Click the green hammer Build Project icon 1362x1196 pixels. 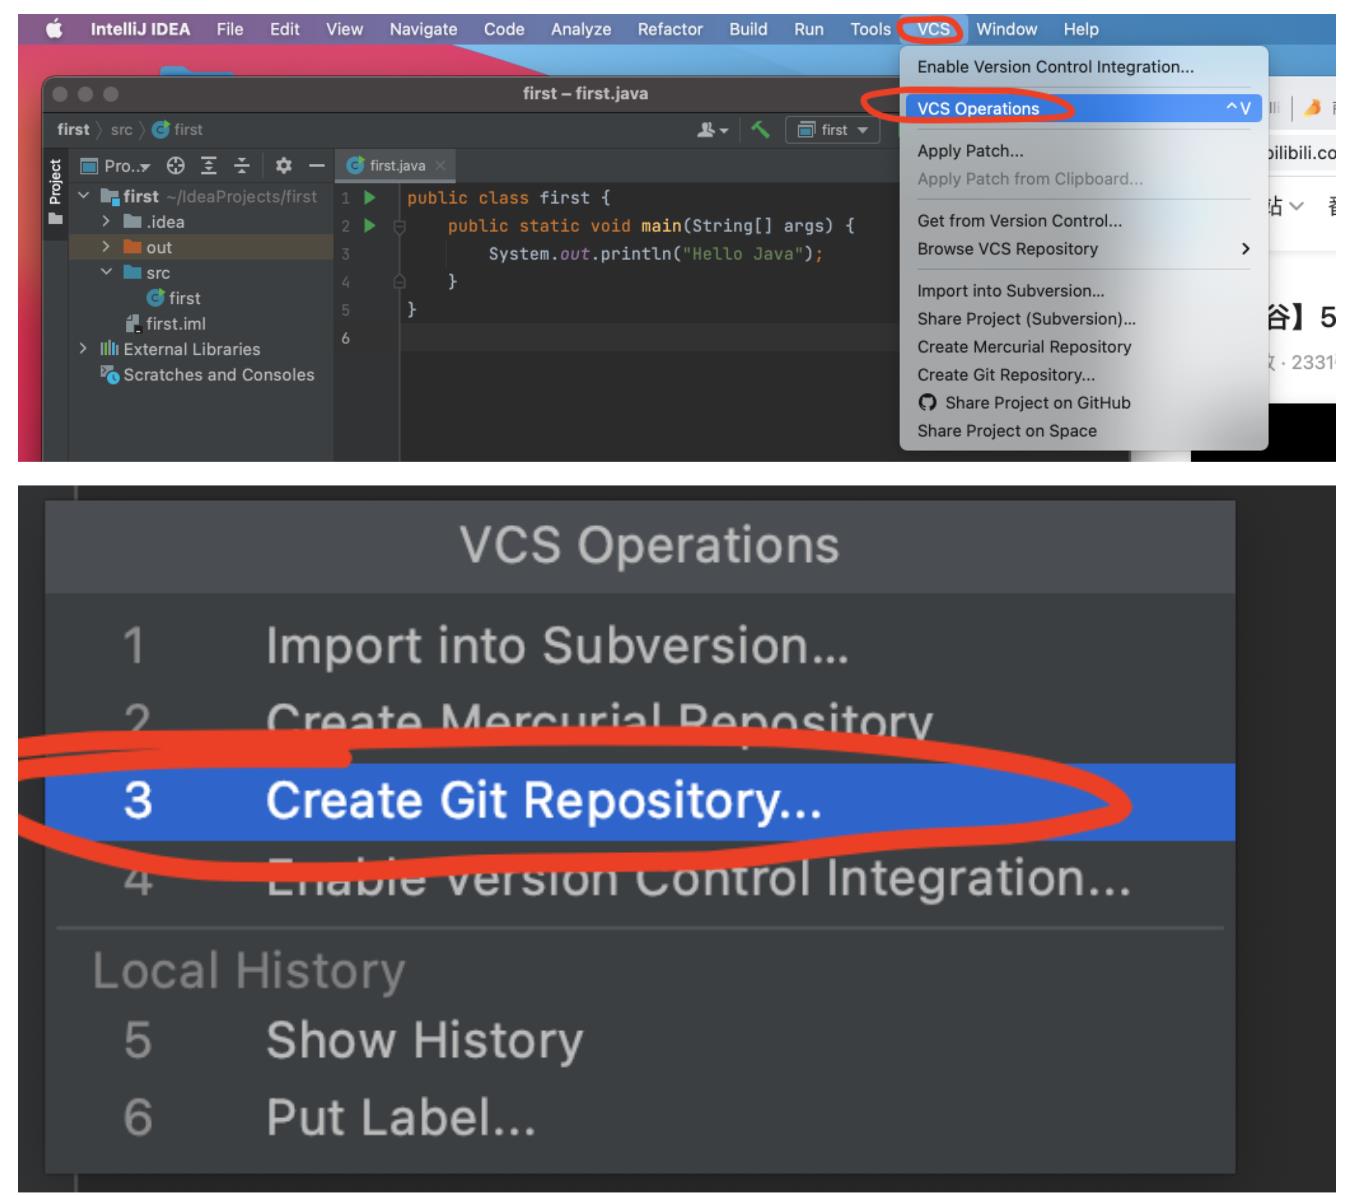761,129
